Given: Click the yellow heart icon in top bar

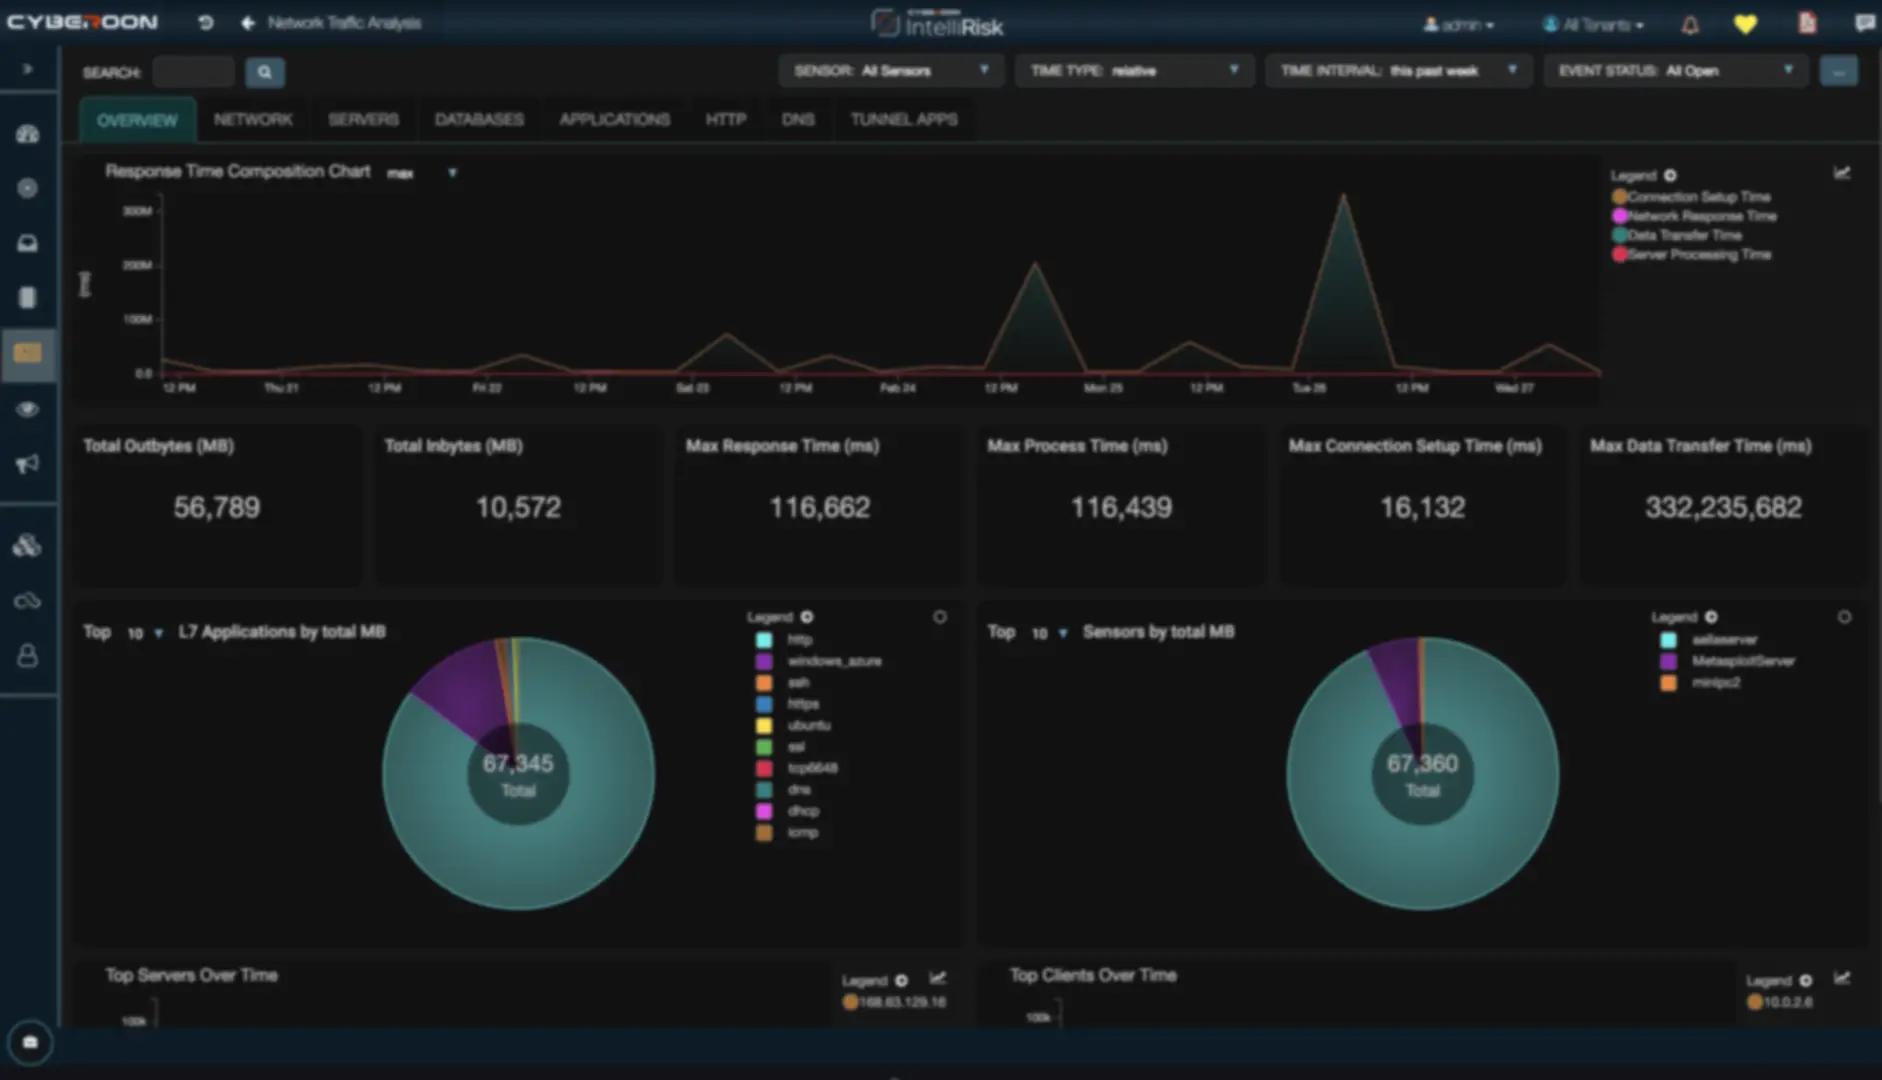Looking at the screenshot, I should pos(1746,24).
